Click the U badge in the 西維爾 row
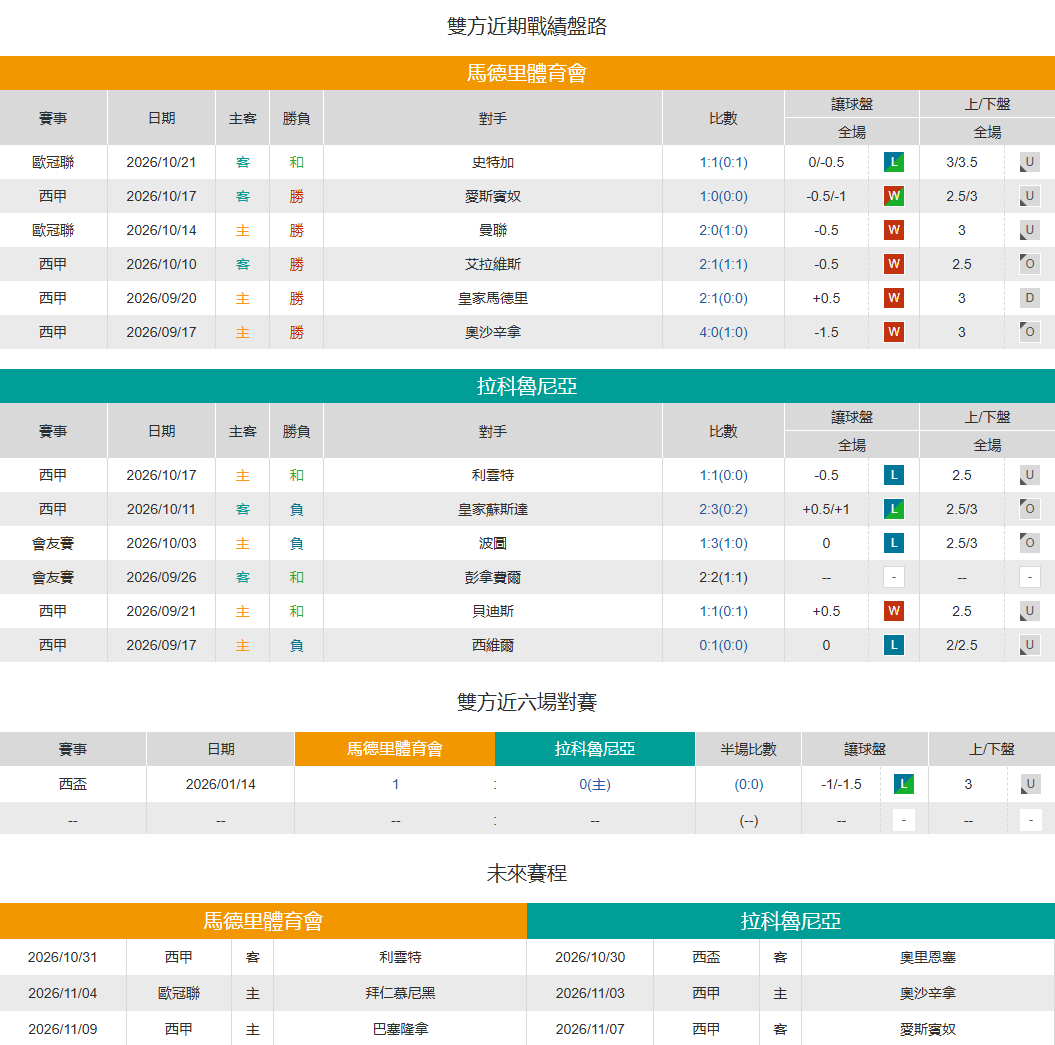Screen dimensions: 1055x1045 1029,645
